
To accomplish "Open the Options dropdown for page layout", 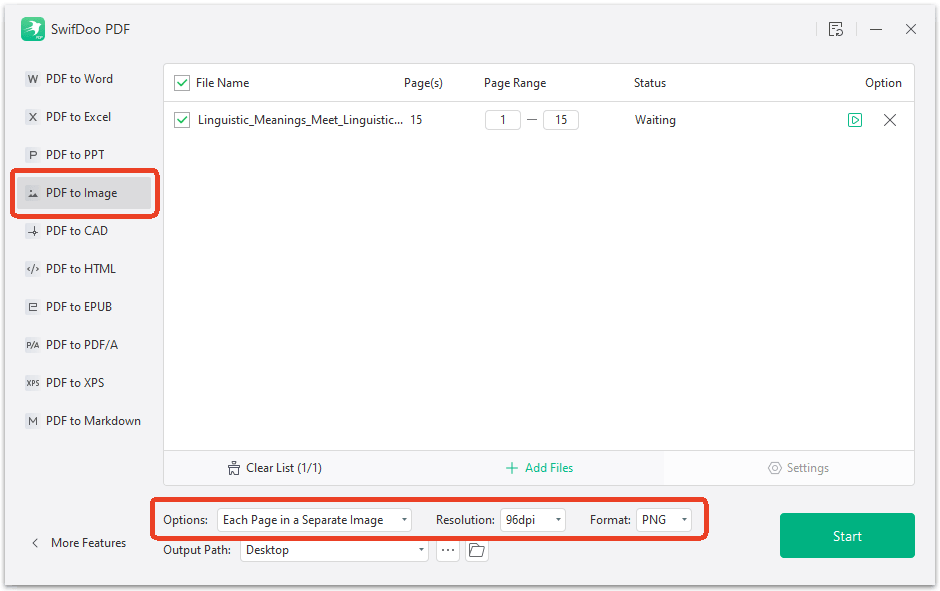I will [314, 520].
